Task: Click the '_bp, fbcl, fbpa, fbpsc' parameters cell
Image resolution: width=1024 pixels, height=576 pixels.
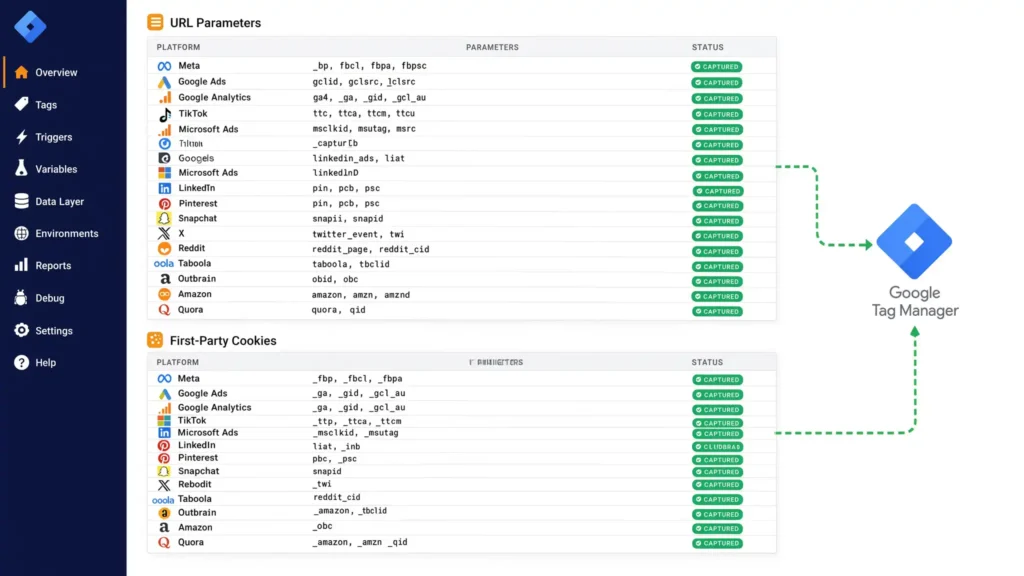Action: 370,66
